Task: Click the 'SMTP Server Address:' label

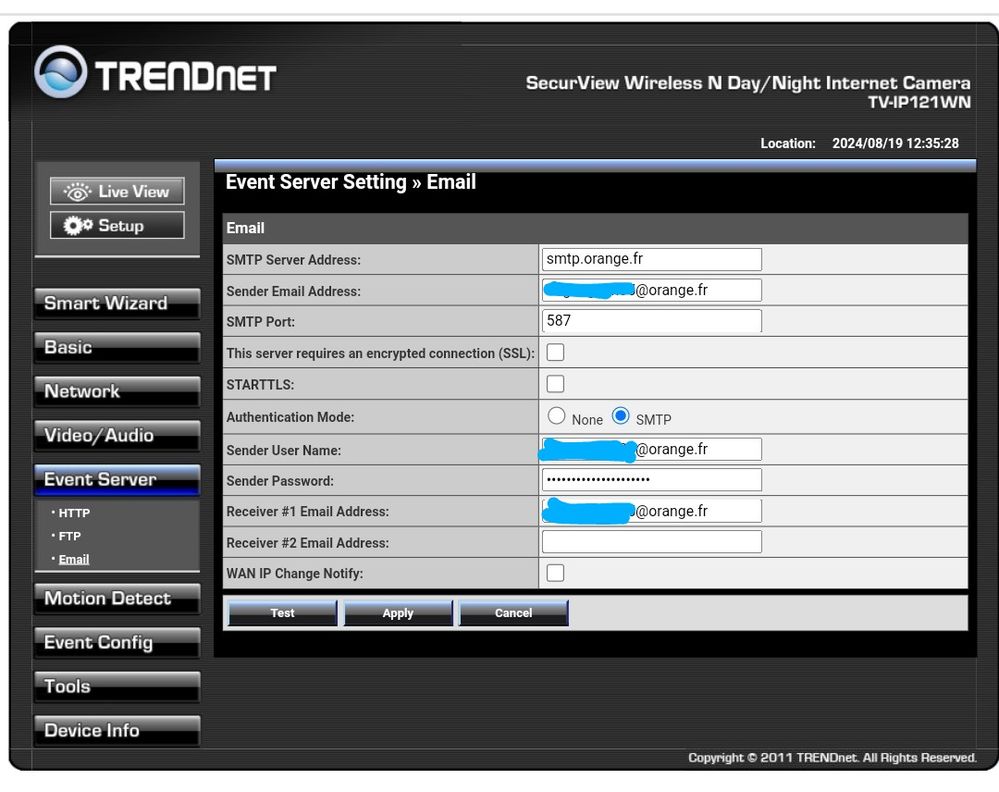Action: coord(294,260)
